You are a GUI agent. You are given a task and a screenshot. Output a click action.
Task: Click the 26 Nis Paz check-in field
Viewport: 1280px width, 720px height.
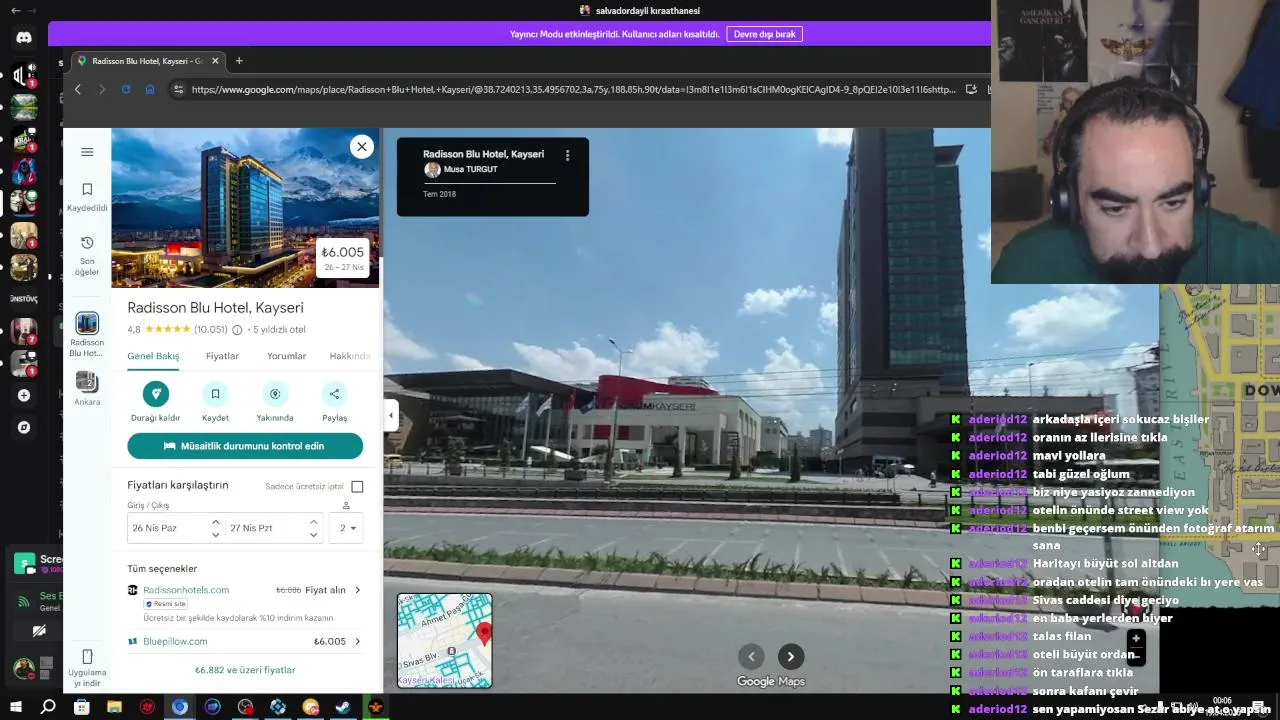[175, 528]
